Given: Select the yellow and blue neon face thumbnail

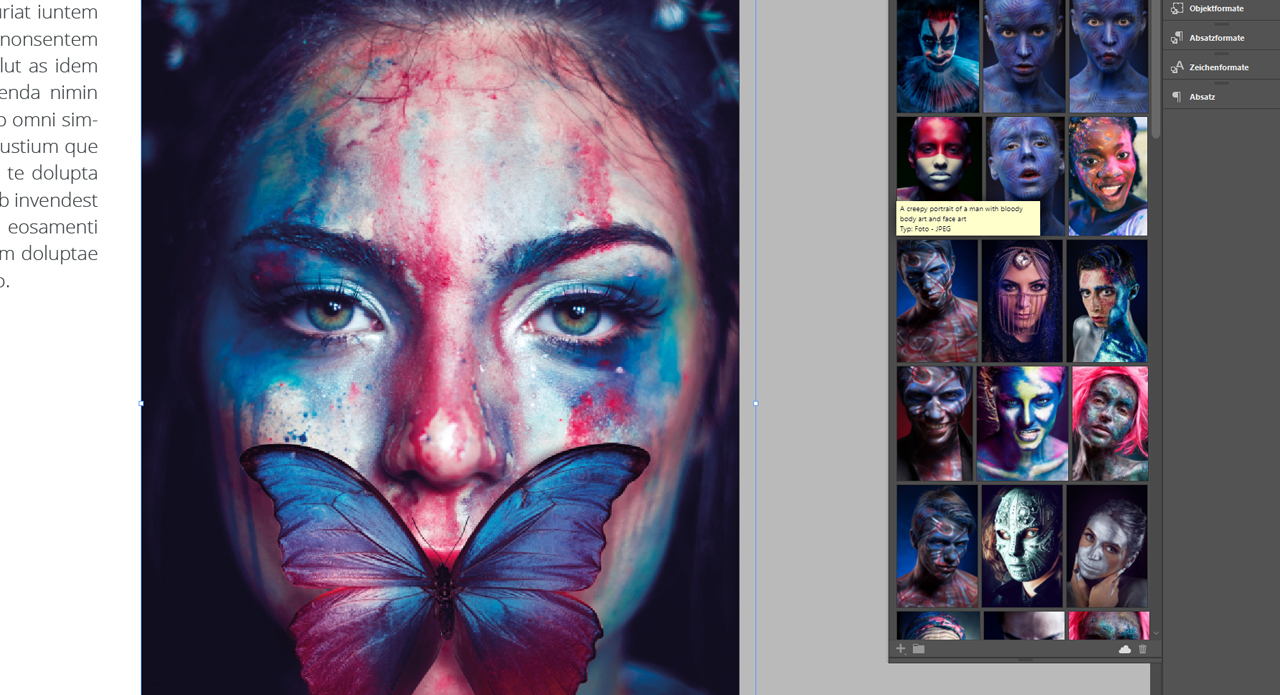Looking at the screenshot, I should tap(1021, 423).
